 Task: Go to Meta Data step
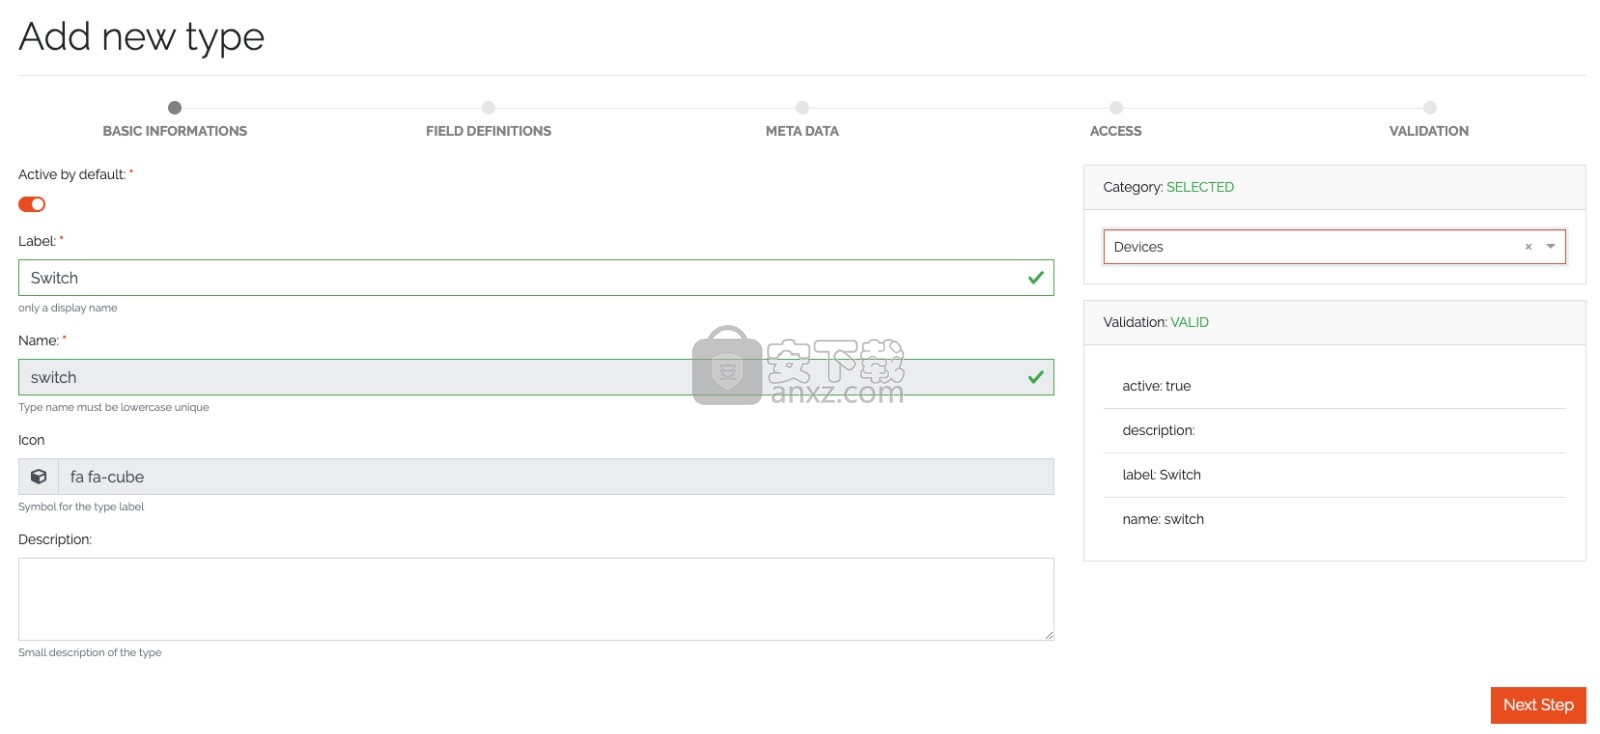pos(802,120)
